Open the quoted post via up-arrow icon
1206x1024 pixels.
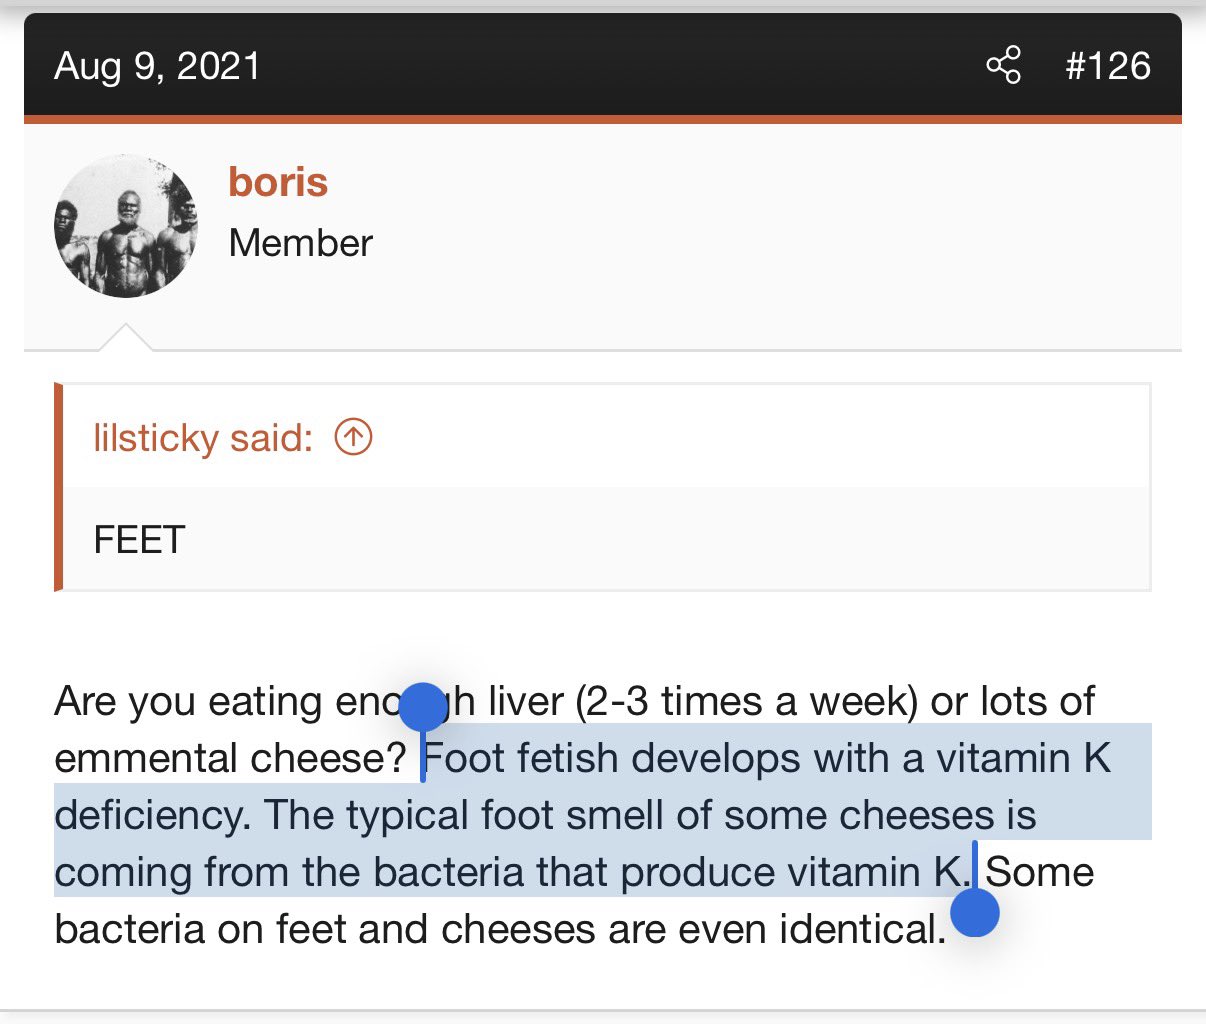353,437
